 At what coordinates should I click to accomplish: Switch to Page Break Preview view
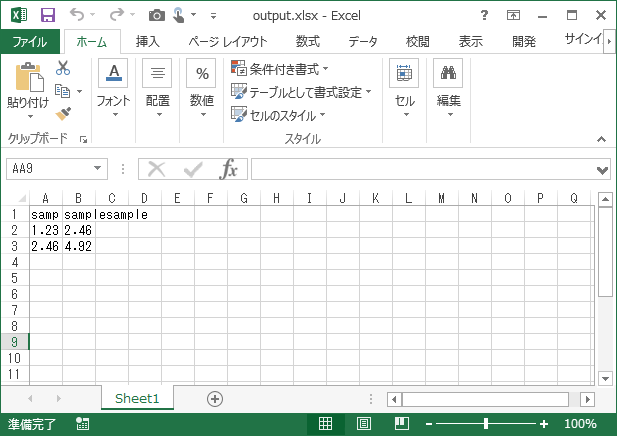click(402, 424)
